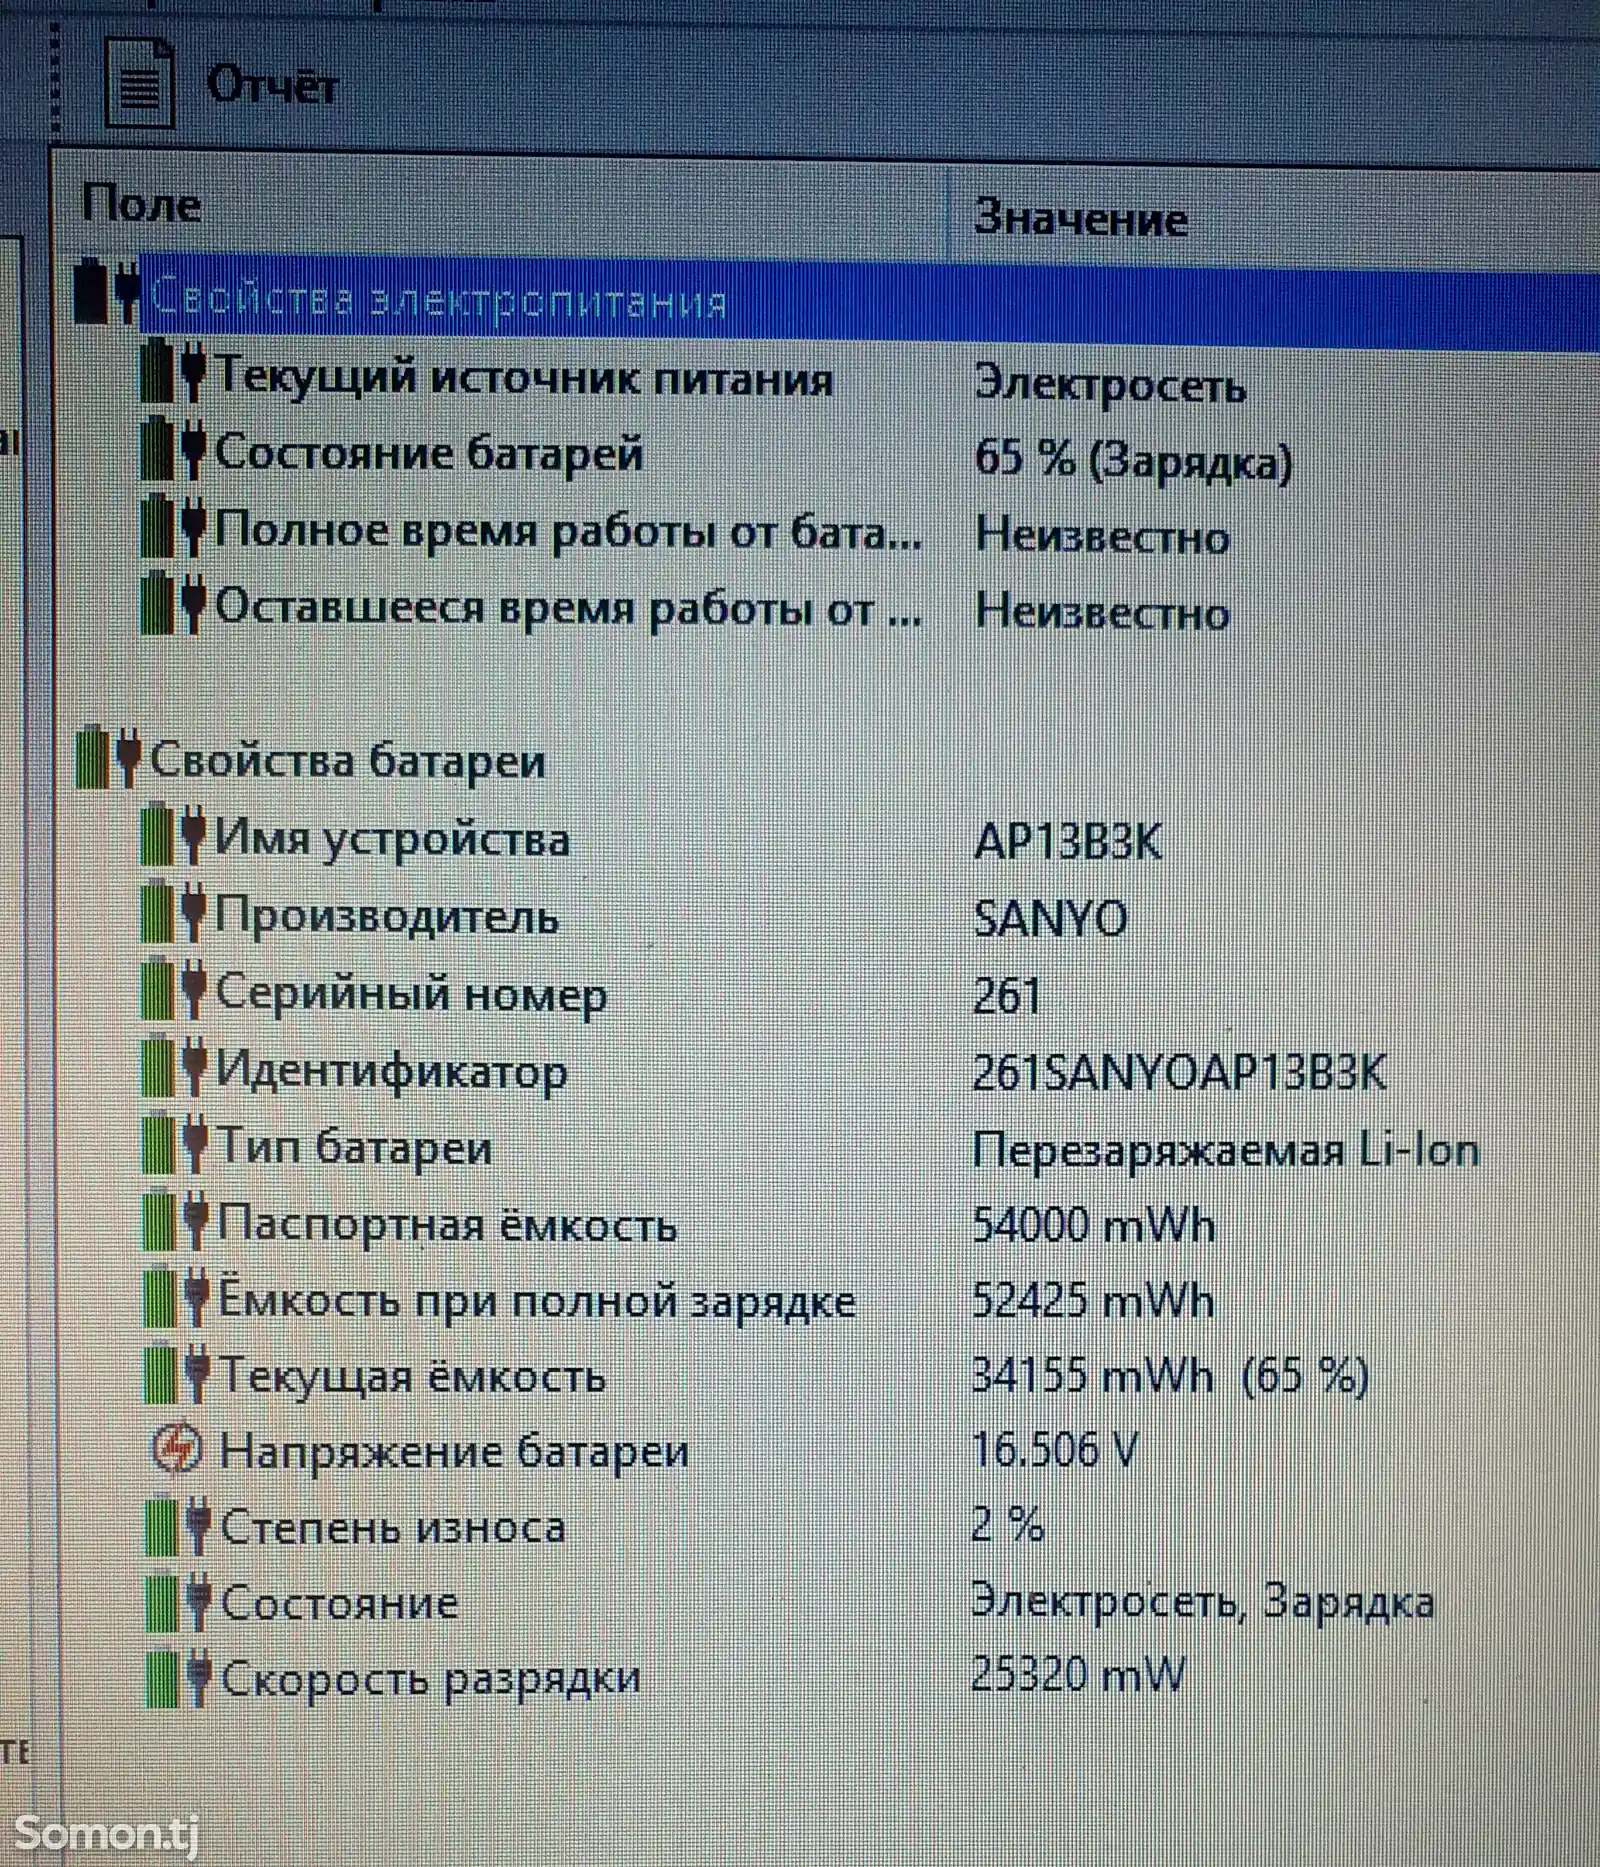Click icon next to Текущая ёмкость
The width and height of the screenshot is (1600, 1867).
(177, 1373)
